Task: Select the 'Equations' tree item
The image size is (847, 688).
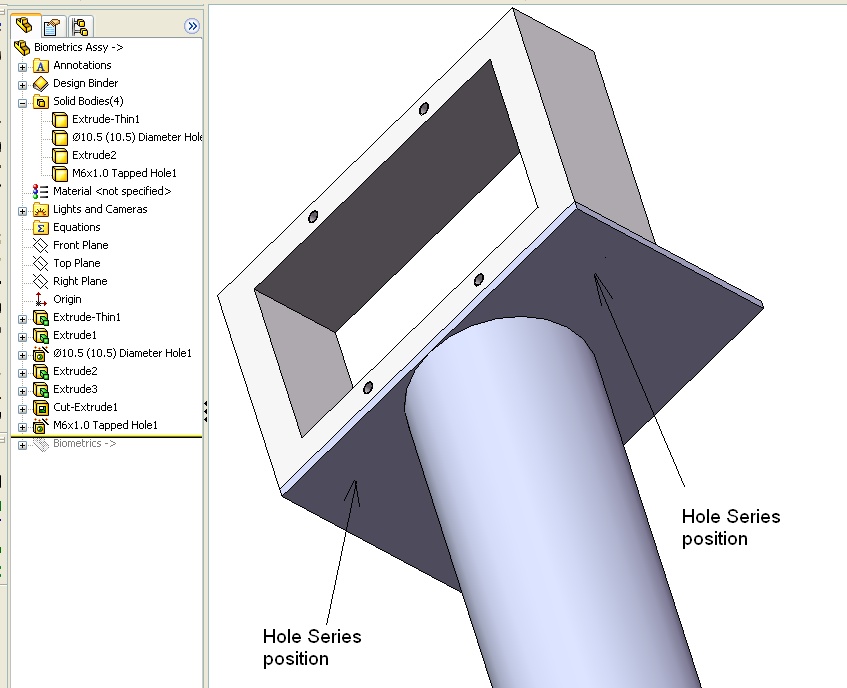Action: [x=76, y=227]
